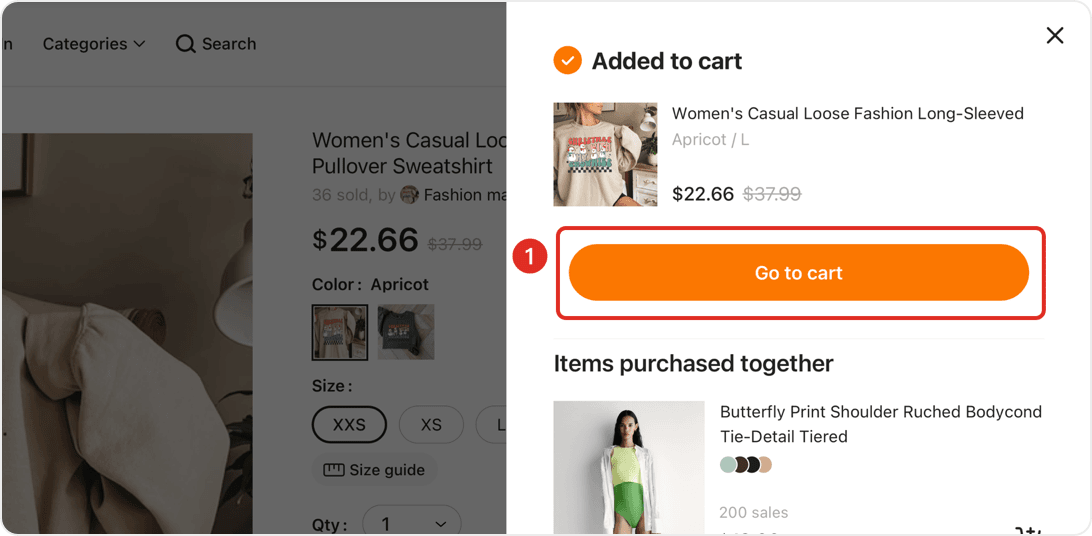The height and width of the screenshot is (536, 1092).
Task: Click the orange Added to cart checkmark icon
Action: click(567, 61)
